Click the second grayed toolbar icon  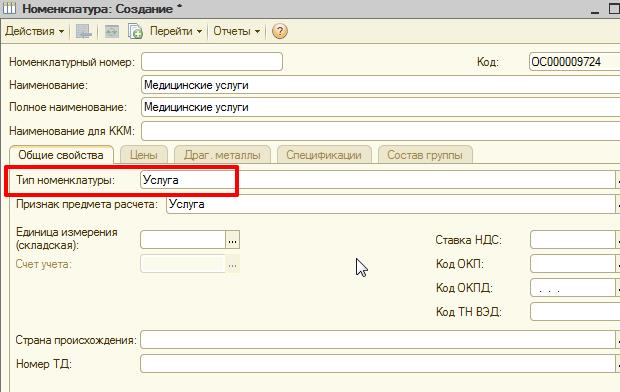(x=112, y=31)
